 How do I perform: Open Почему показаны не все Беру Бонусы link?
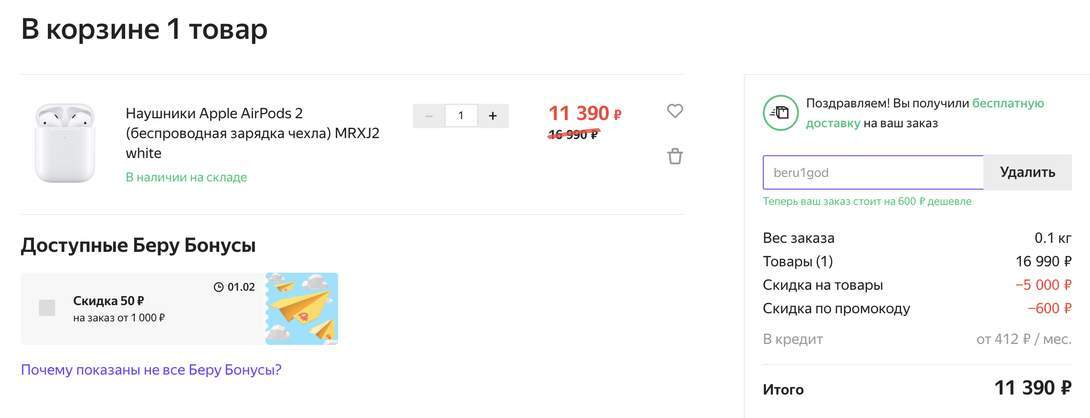tap(151, 369)
